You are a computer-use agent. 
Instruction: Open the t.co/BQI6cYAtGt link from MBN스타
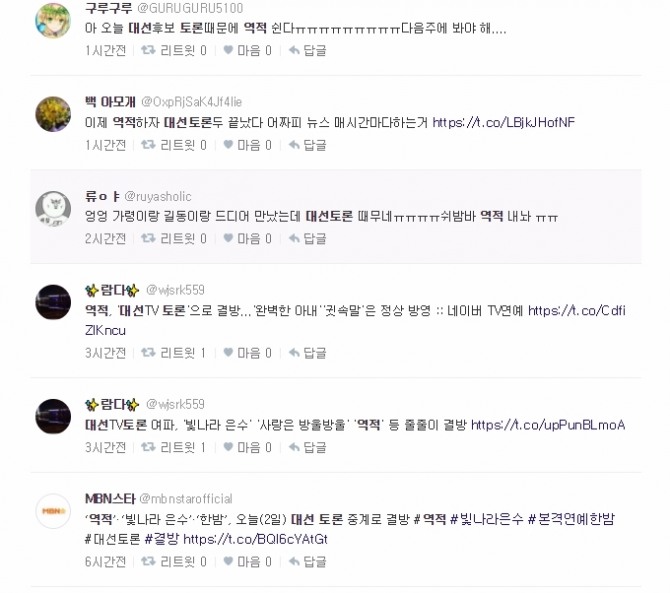[255, 539]
